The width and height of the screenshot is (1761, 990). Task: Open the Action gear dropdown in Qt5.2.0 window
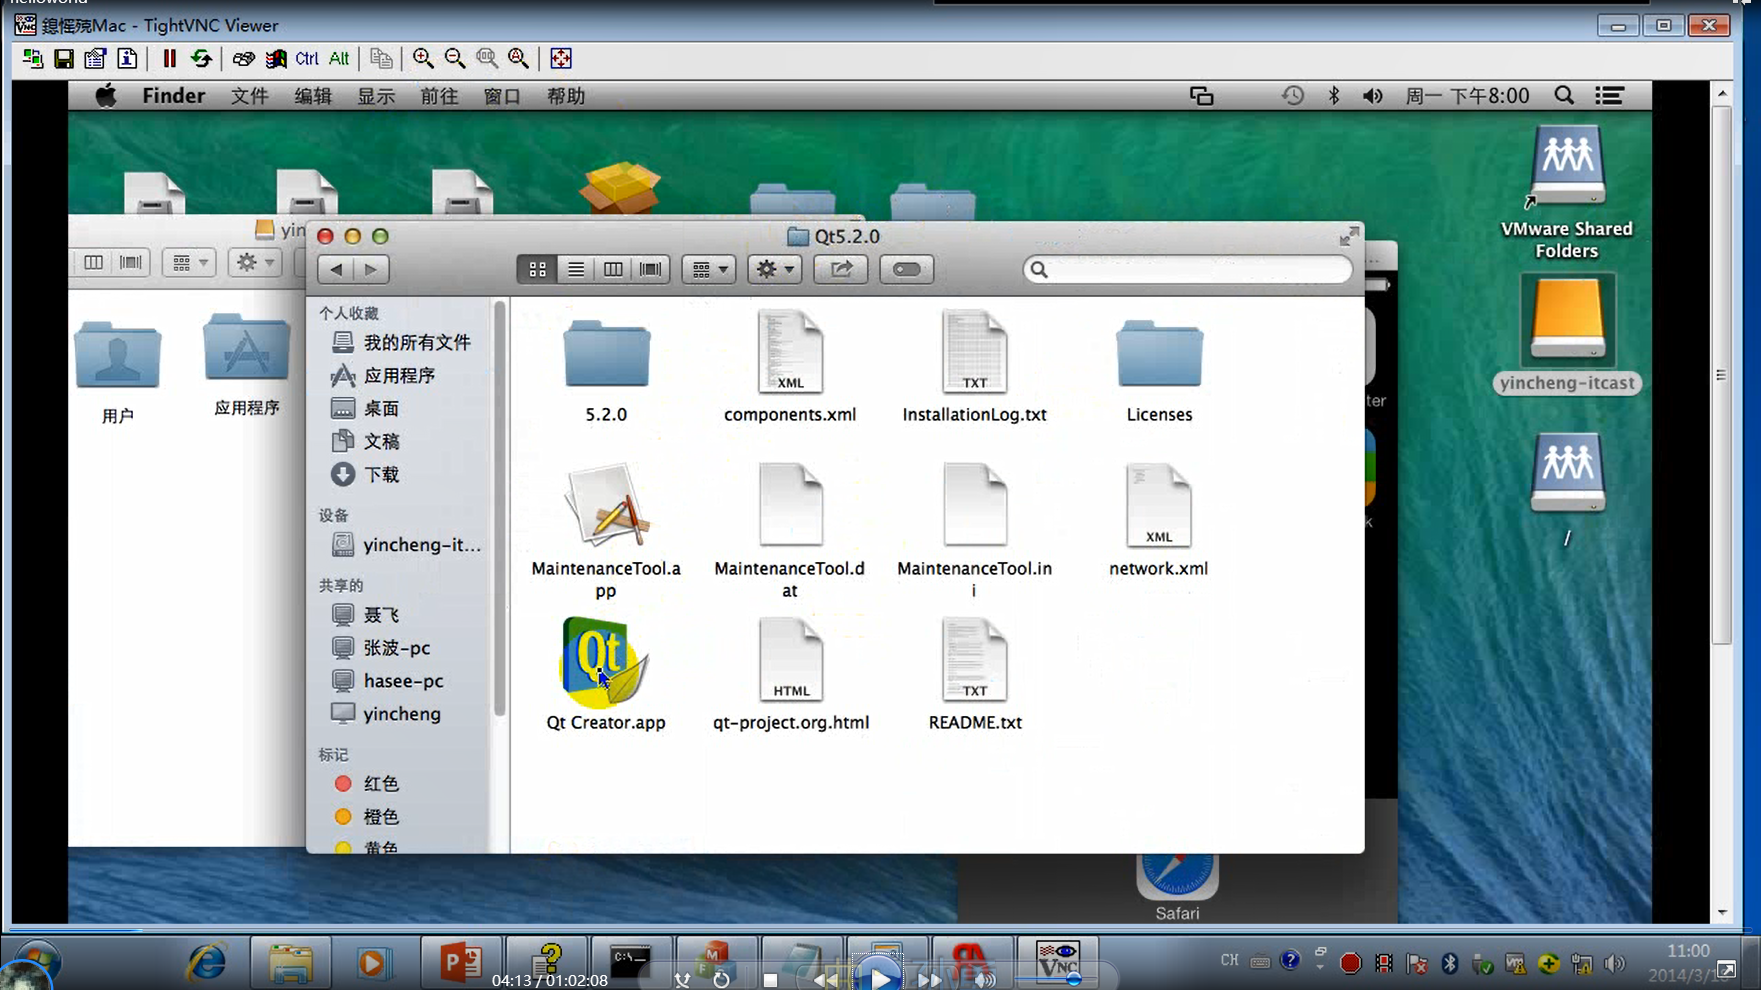775,269
